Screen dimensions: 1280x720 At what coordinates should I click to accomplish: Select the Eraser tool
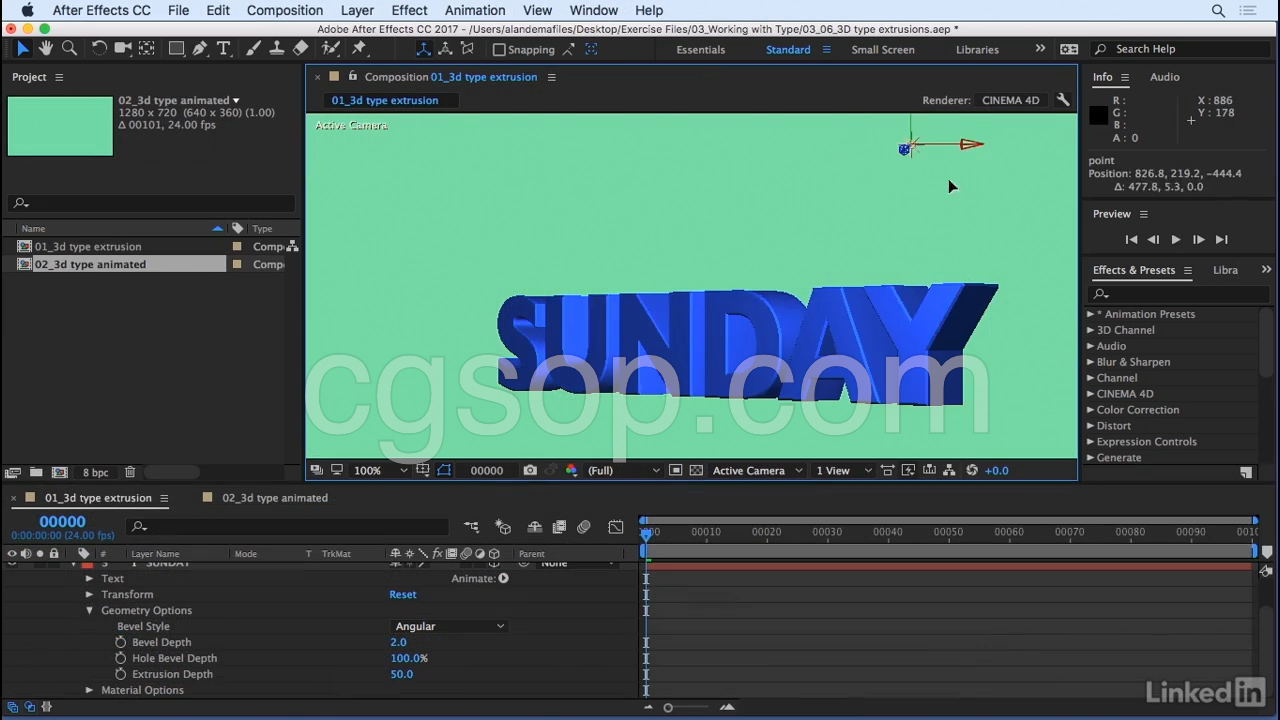(301, 49)
